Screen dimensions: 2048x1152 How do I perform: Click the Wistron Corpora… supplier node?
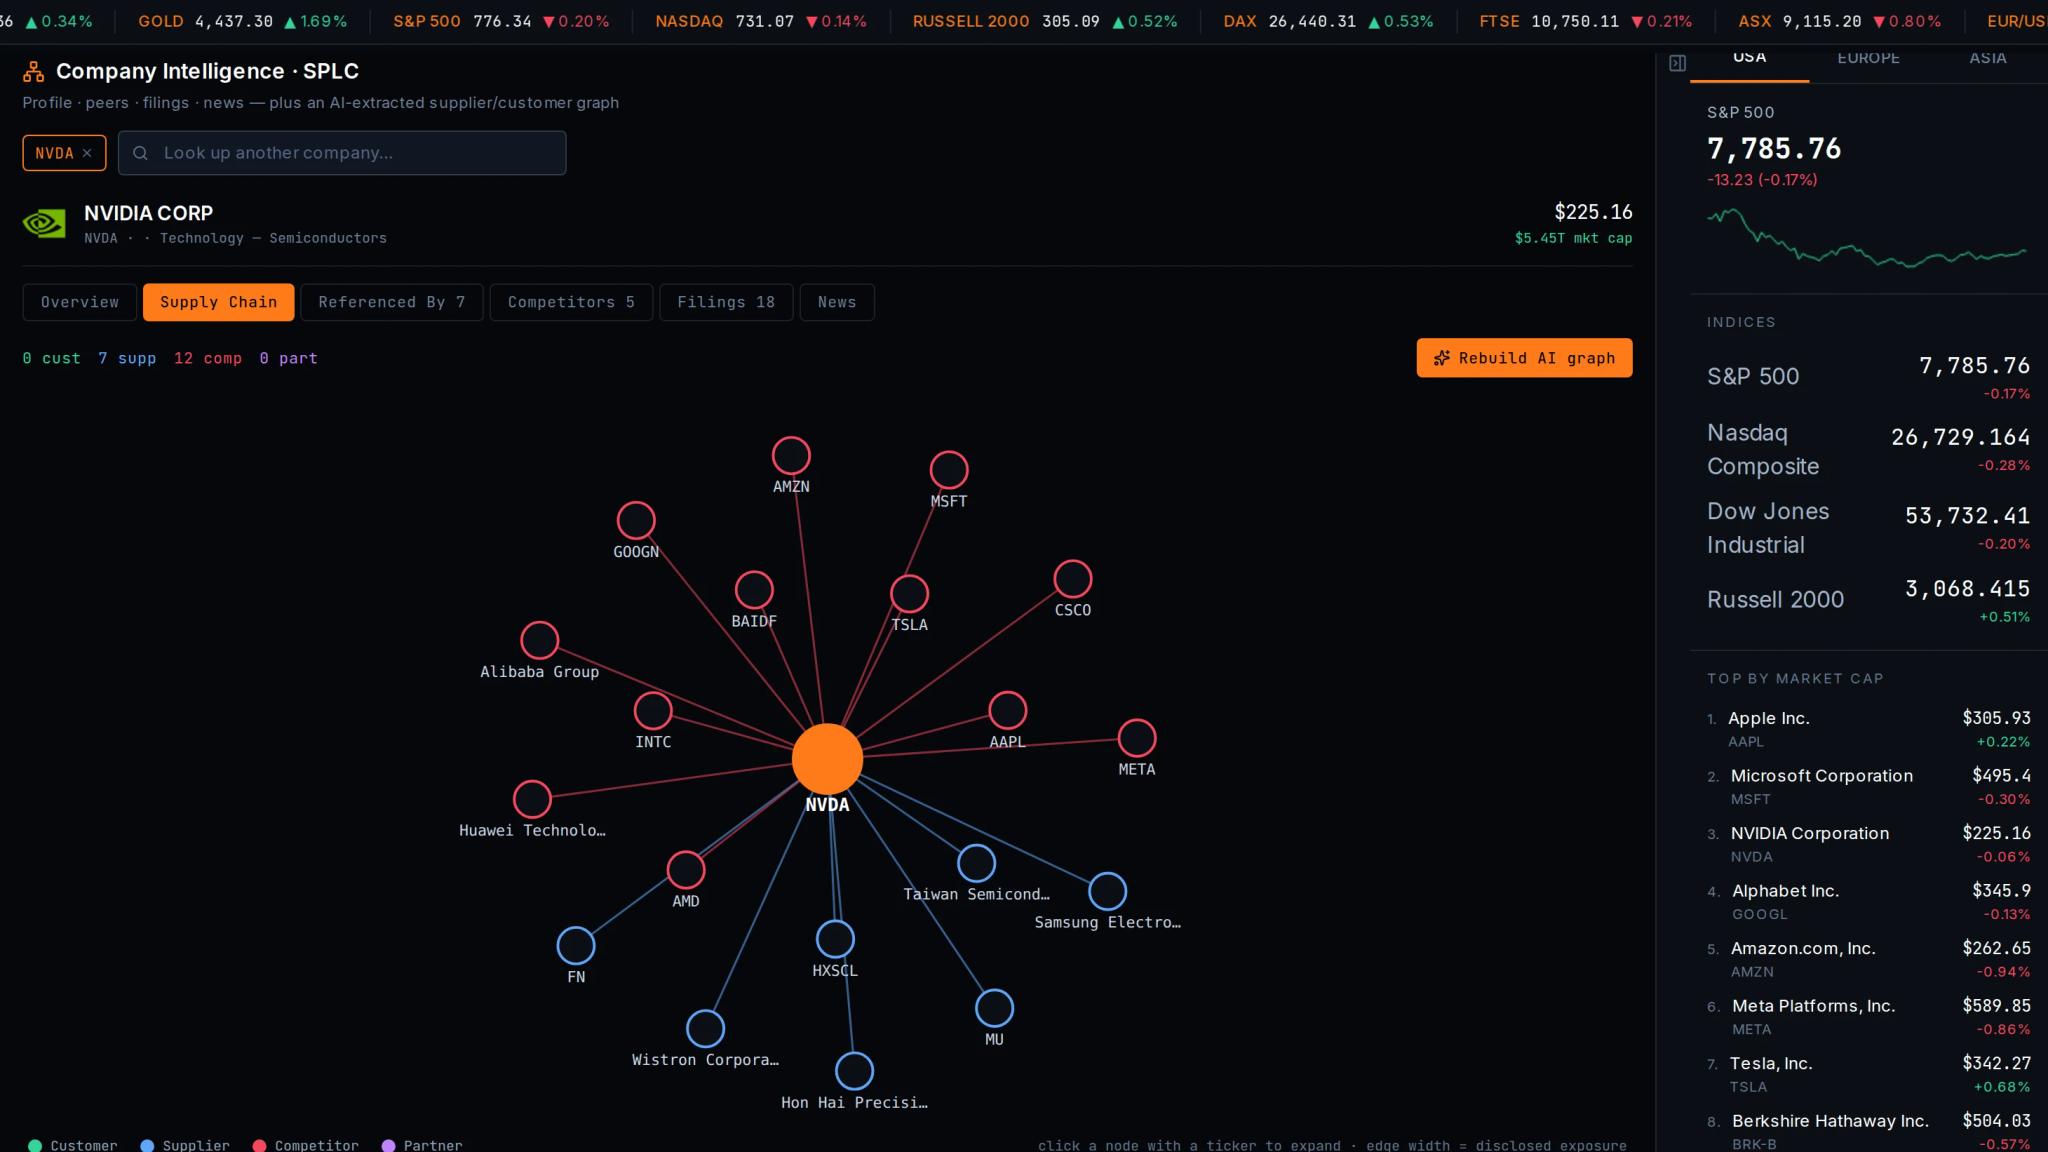click(x=705, y=1029)
